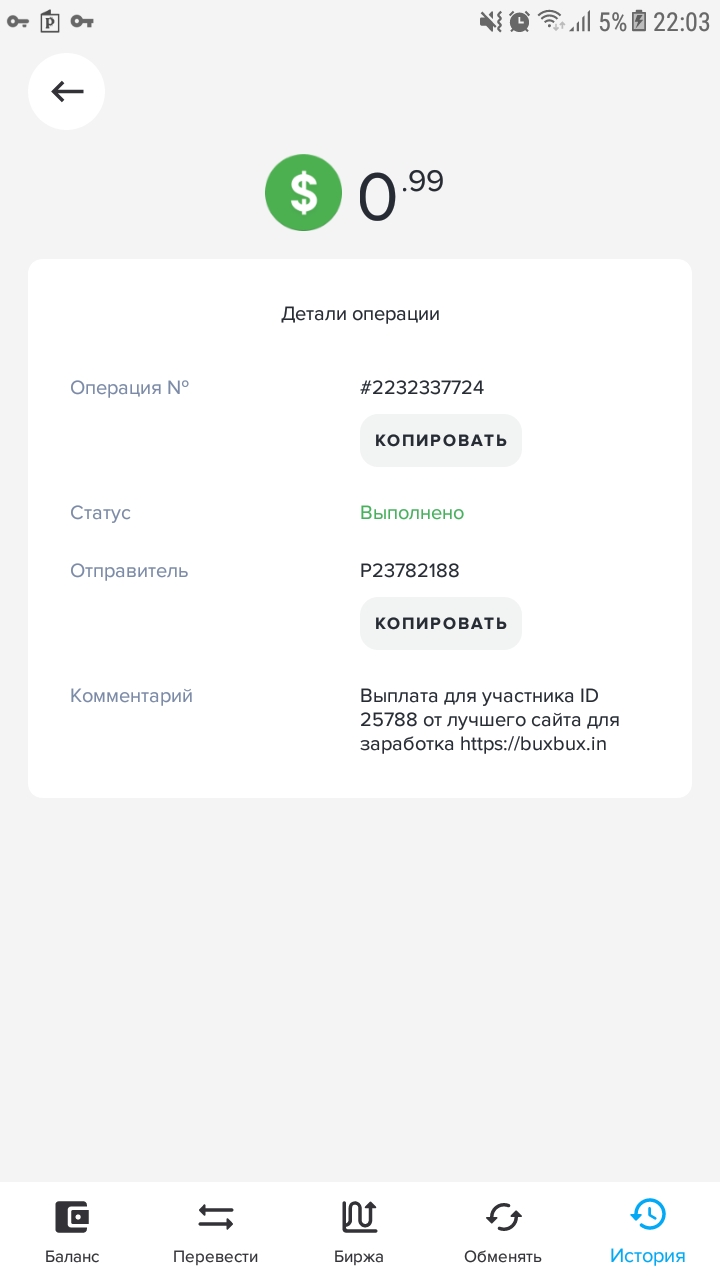
Task: Open the Биржа exchange chart icon
Action: [359, 1217]
